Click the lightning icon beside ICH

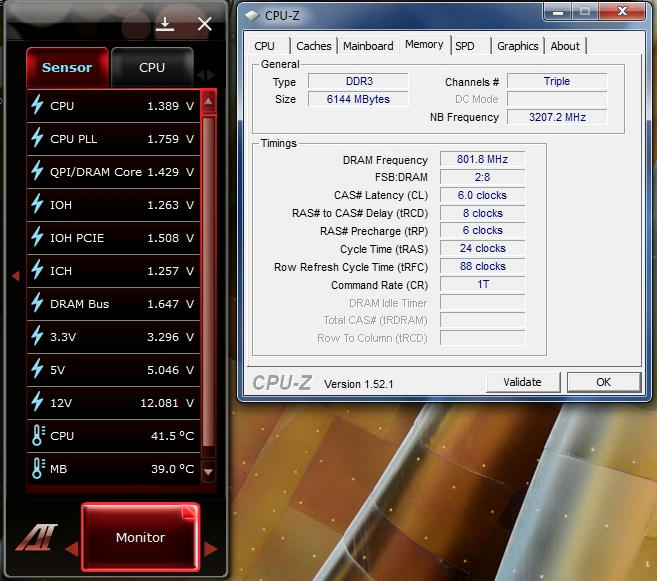pyautogui.click(x=37, y=270)
